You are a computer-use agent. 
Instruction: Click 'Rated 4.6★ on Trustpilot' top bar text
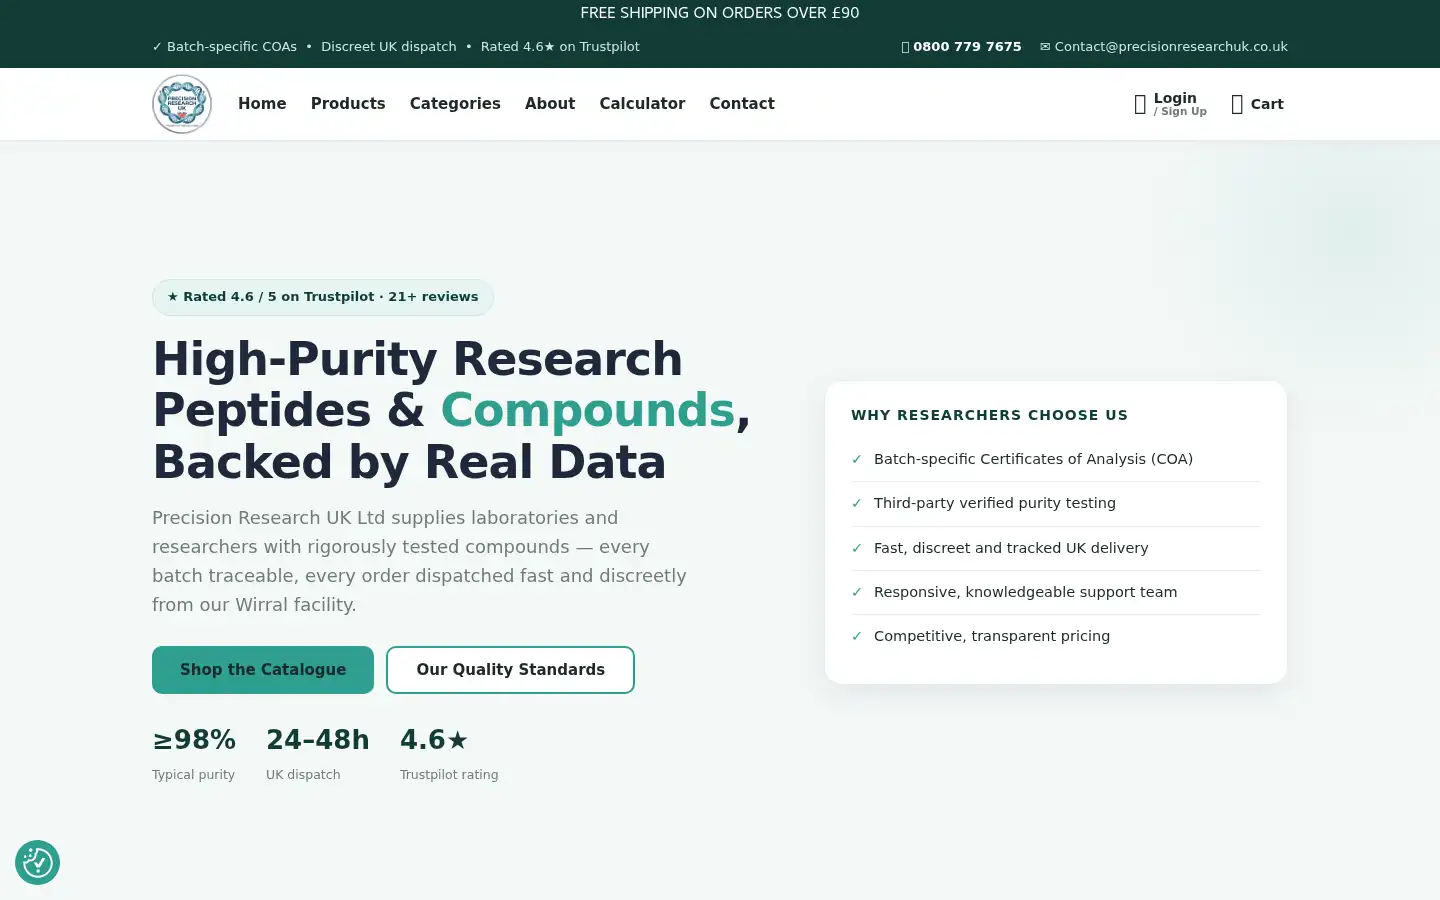coord(560,47)
